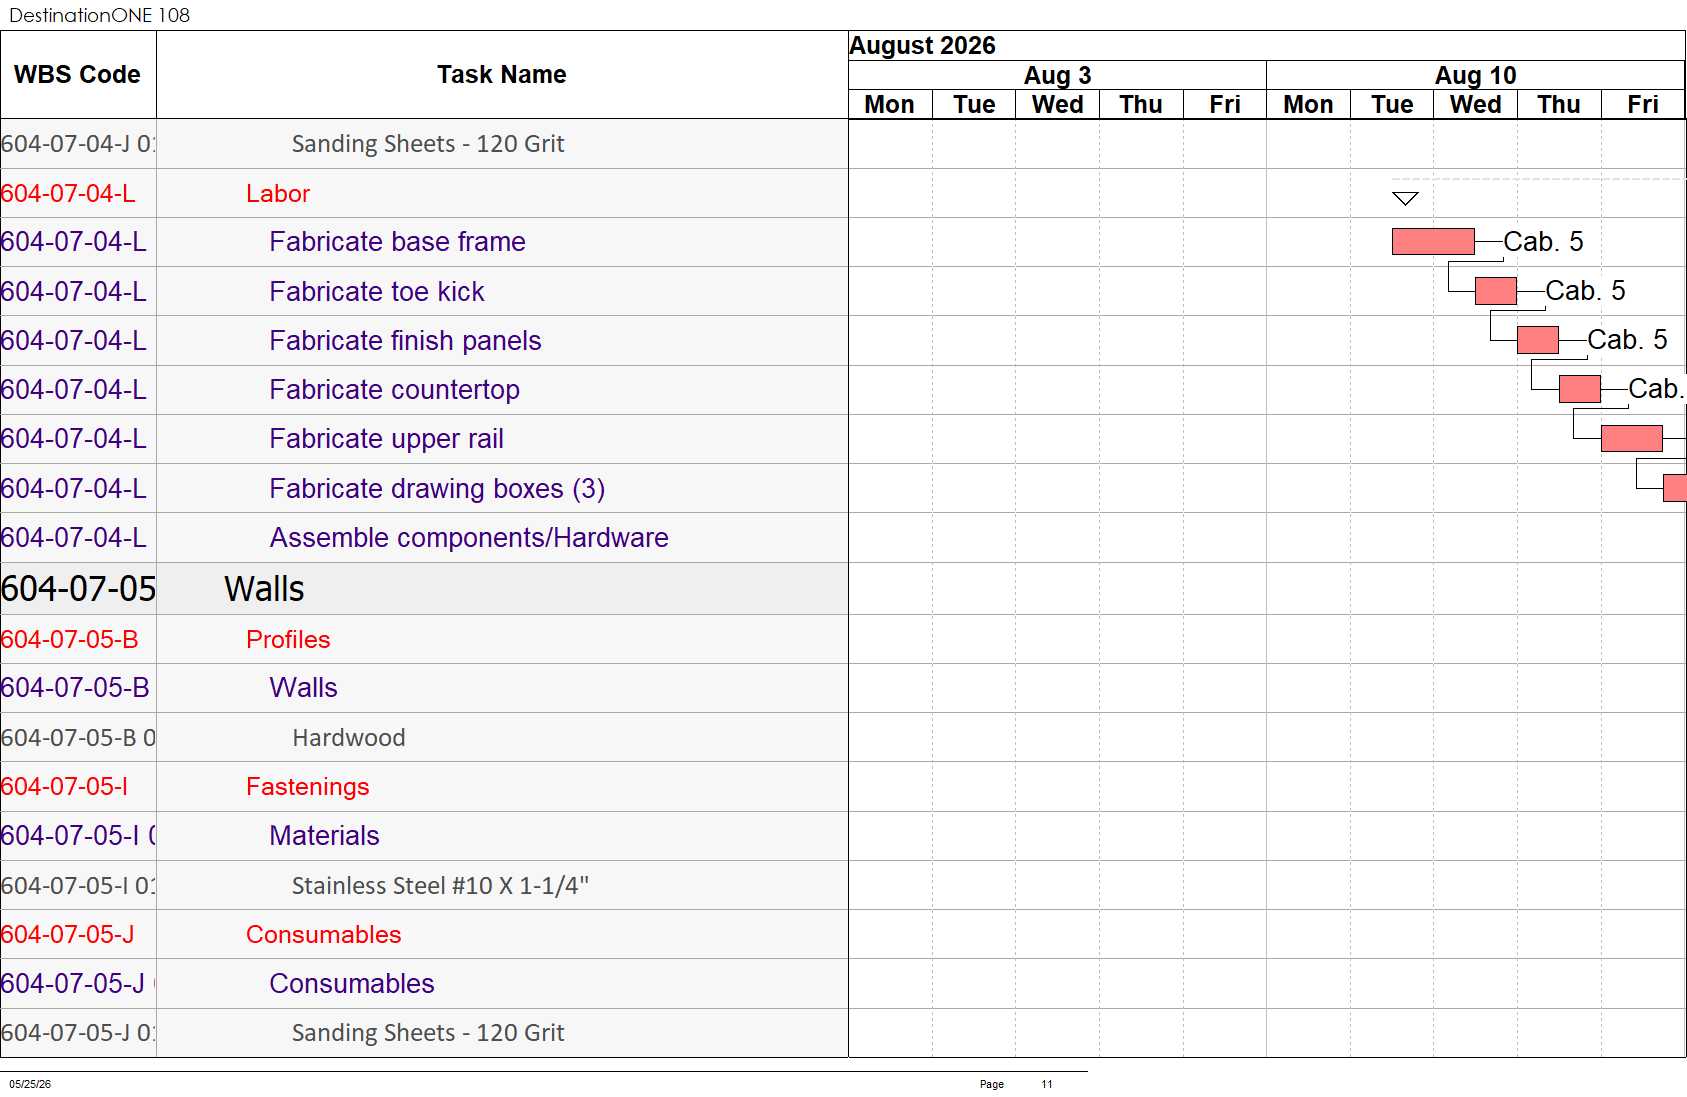Click WBS code 604-07-05-B 0 for Hardwood

[78, 738]
